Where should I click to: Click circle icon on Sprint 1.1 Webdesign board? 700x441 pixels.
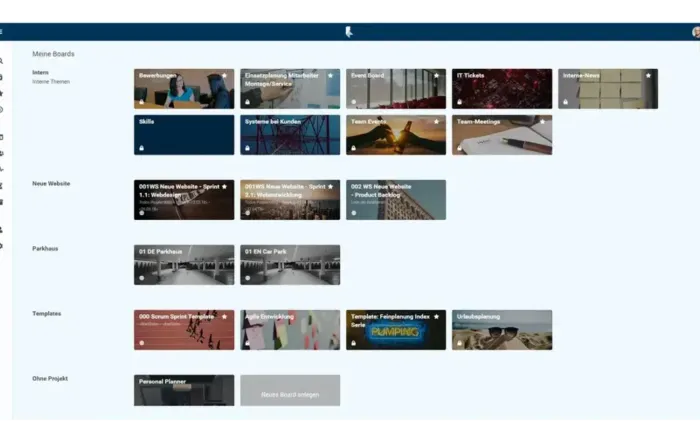[142, 213]
